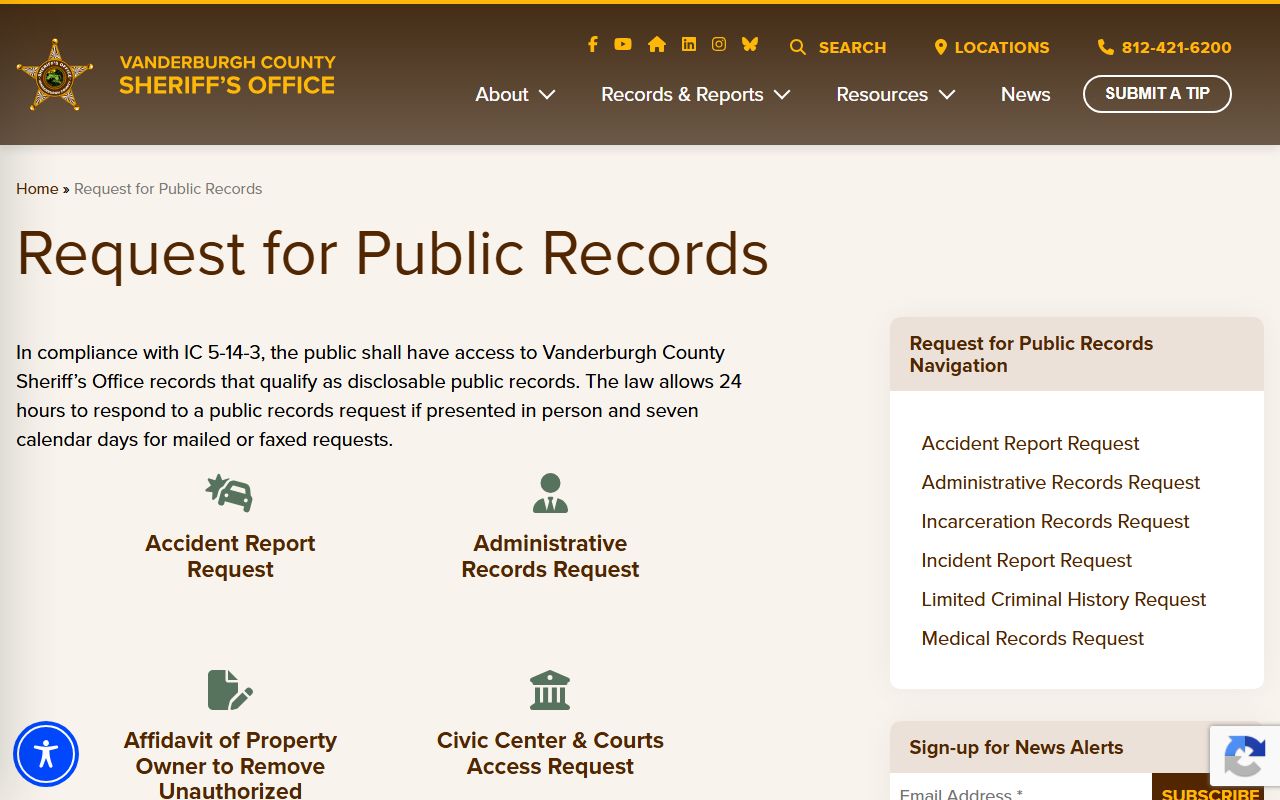Screen dimensions: 1280x800
Task: Click the Nextdoor house icon
Action: point(656,44)
